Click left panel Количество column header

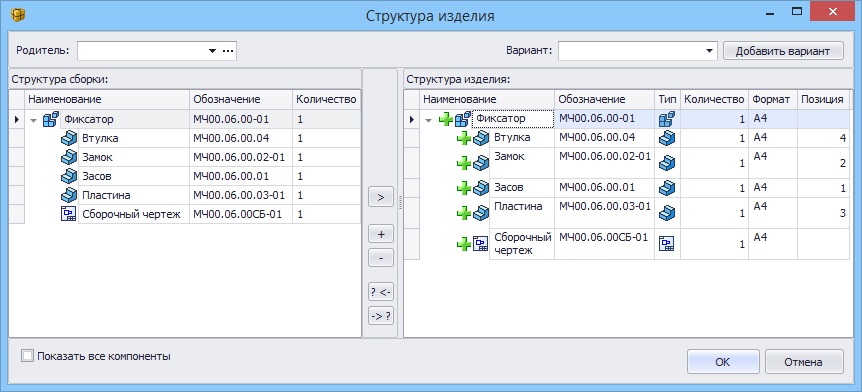pyautogui.click(x=327, y=100)
